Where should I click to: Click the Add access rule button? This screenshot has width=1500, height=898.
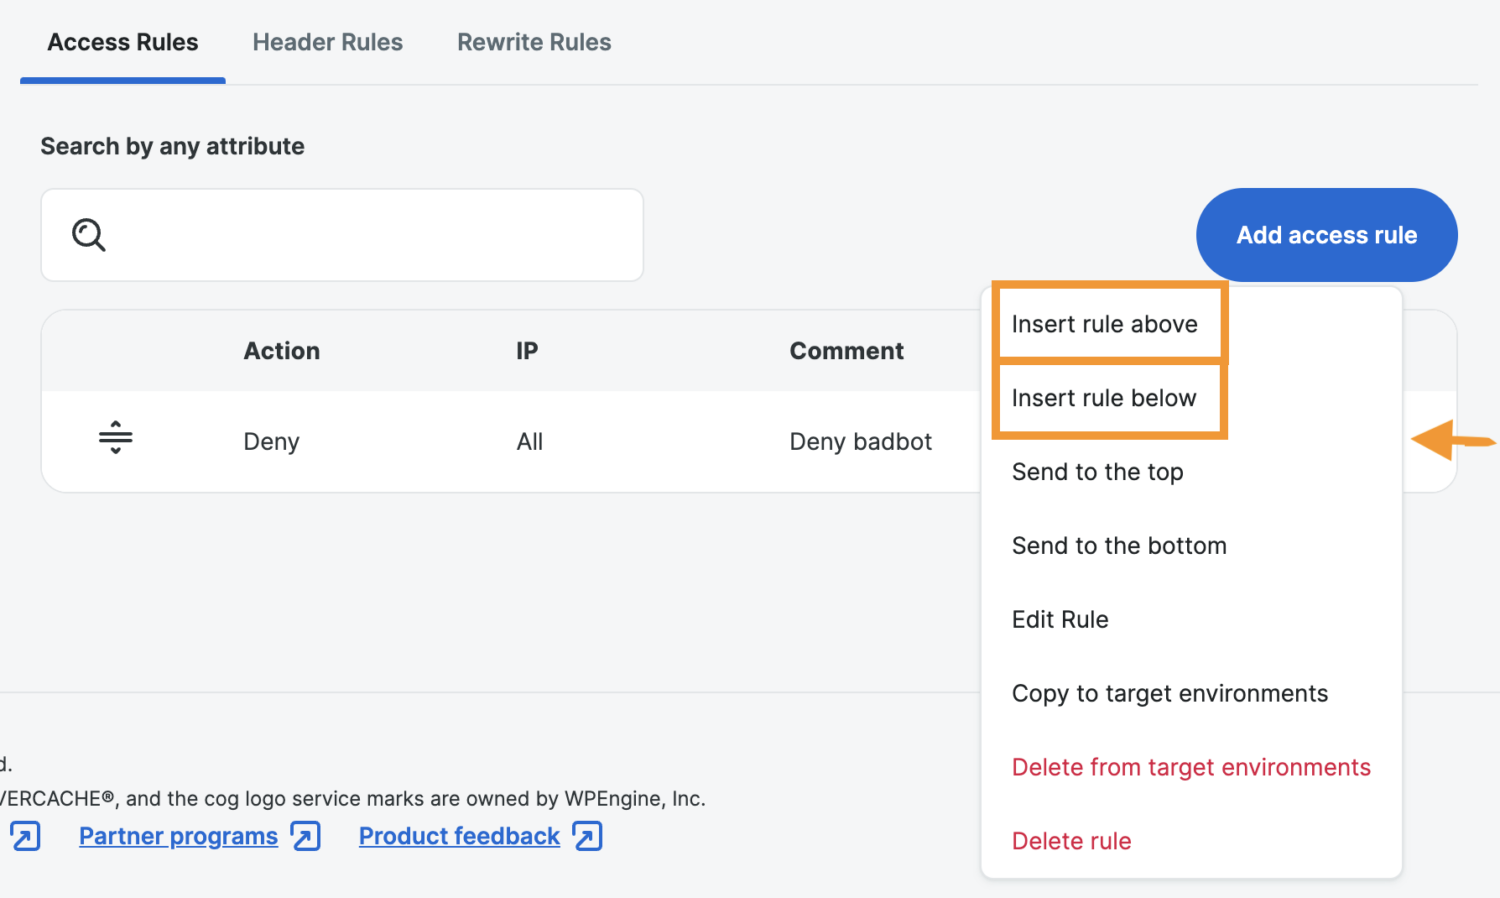point(1326,235)
